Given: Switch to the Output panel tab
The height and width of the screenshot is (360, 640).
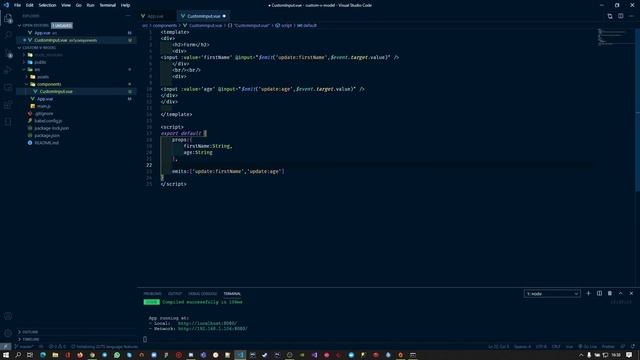Looking at the screenshot, I should (175, 293).
